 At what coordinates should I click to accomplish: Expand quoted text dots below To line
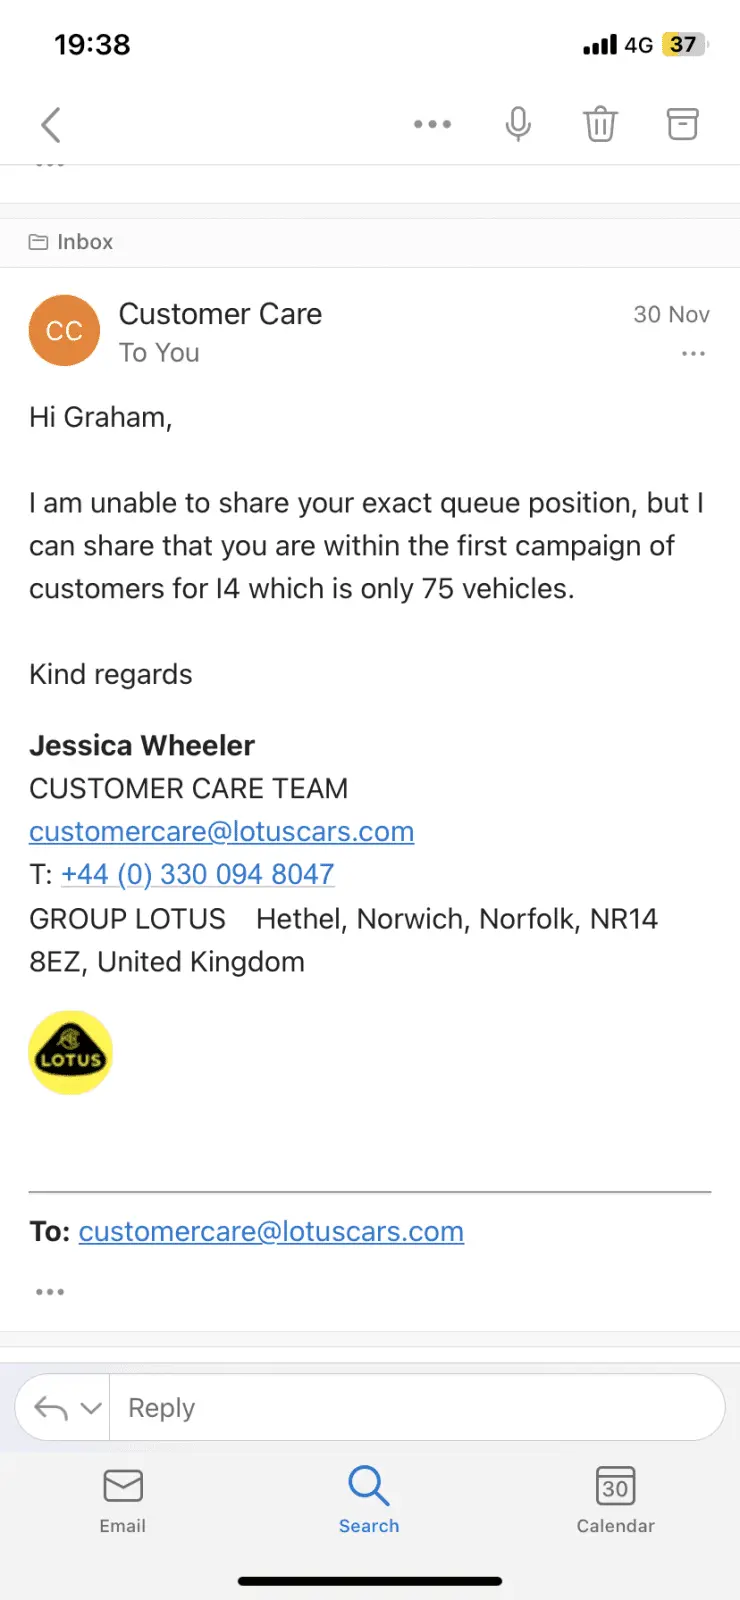point(50,1292)
